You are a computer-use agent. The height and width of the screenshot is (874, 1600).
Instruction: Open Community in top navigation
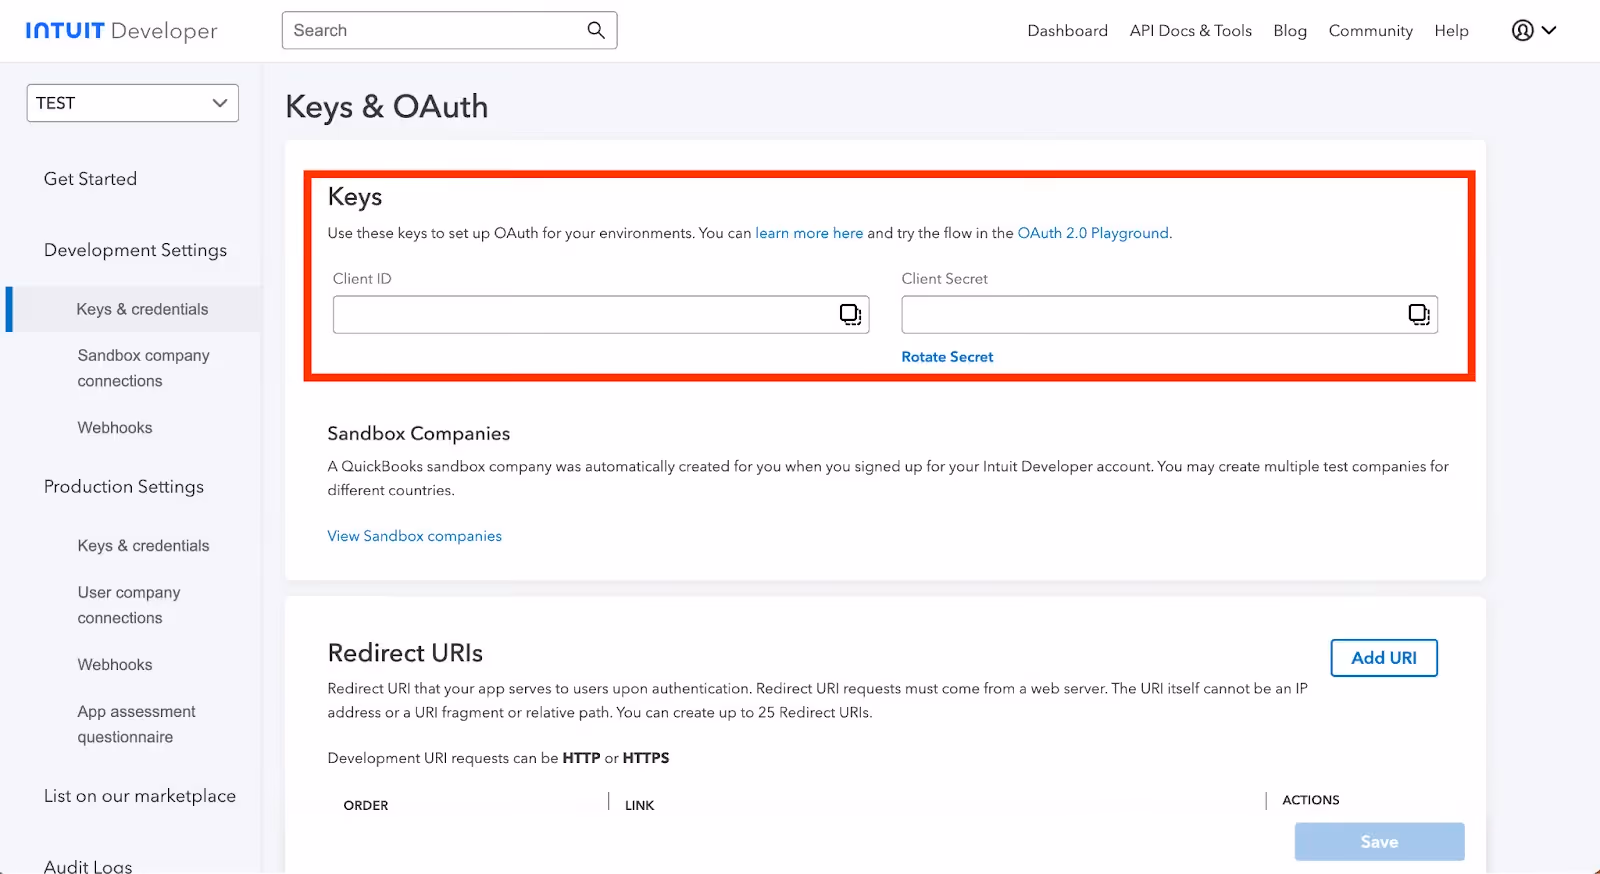[x=1370, y=31]
